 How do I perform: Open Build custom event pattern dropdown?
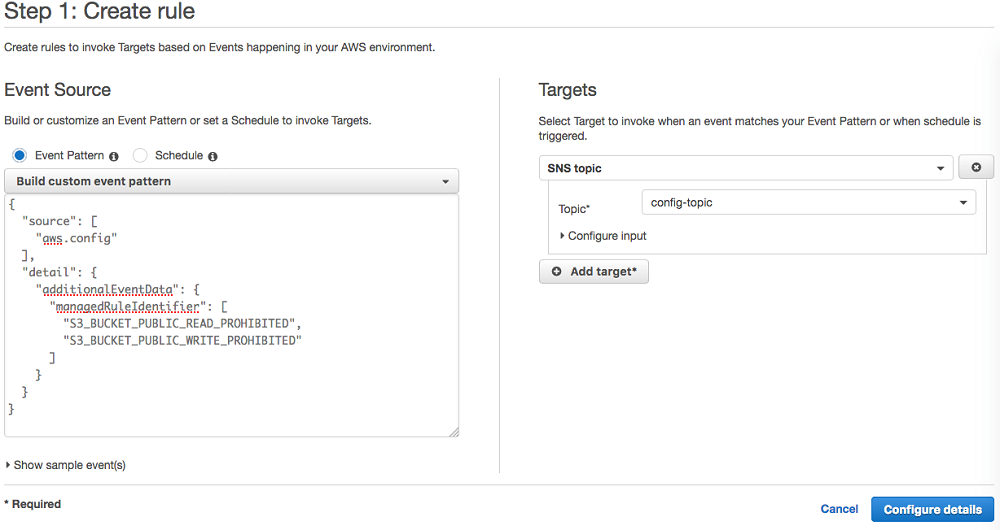(231, 181)
